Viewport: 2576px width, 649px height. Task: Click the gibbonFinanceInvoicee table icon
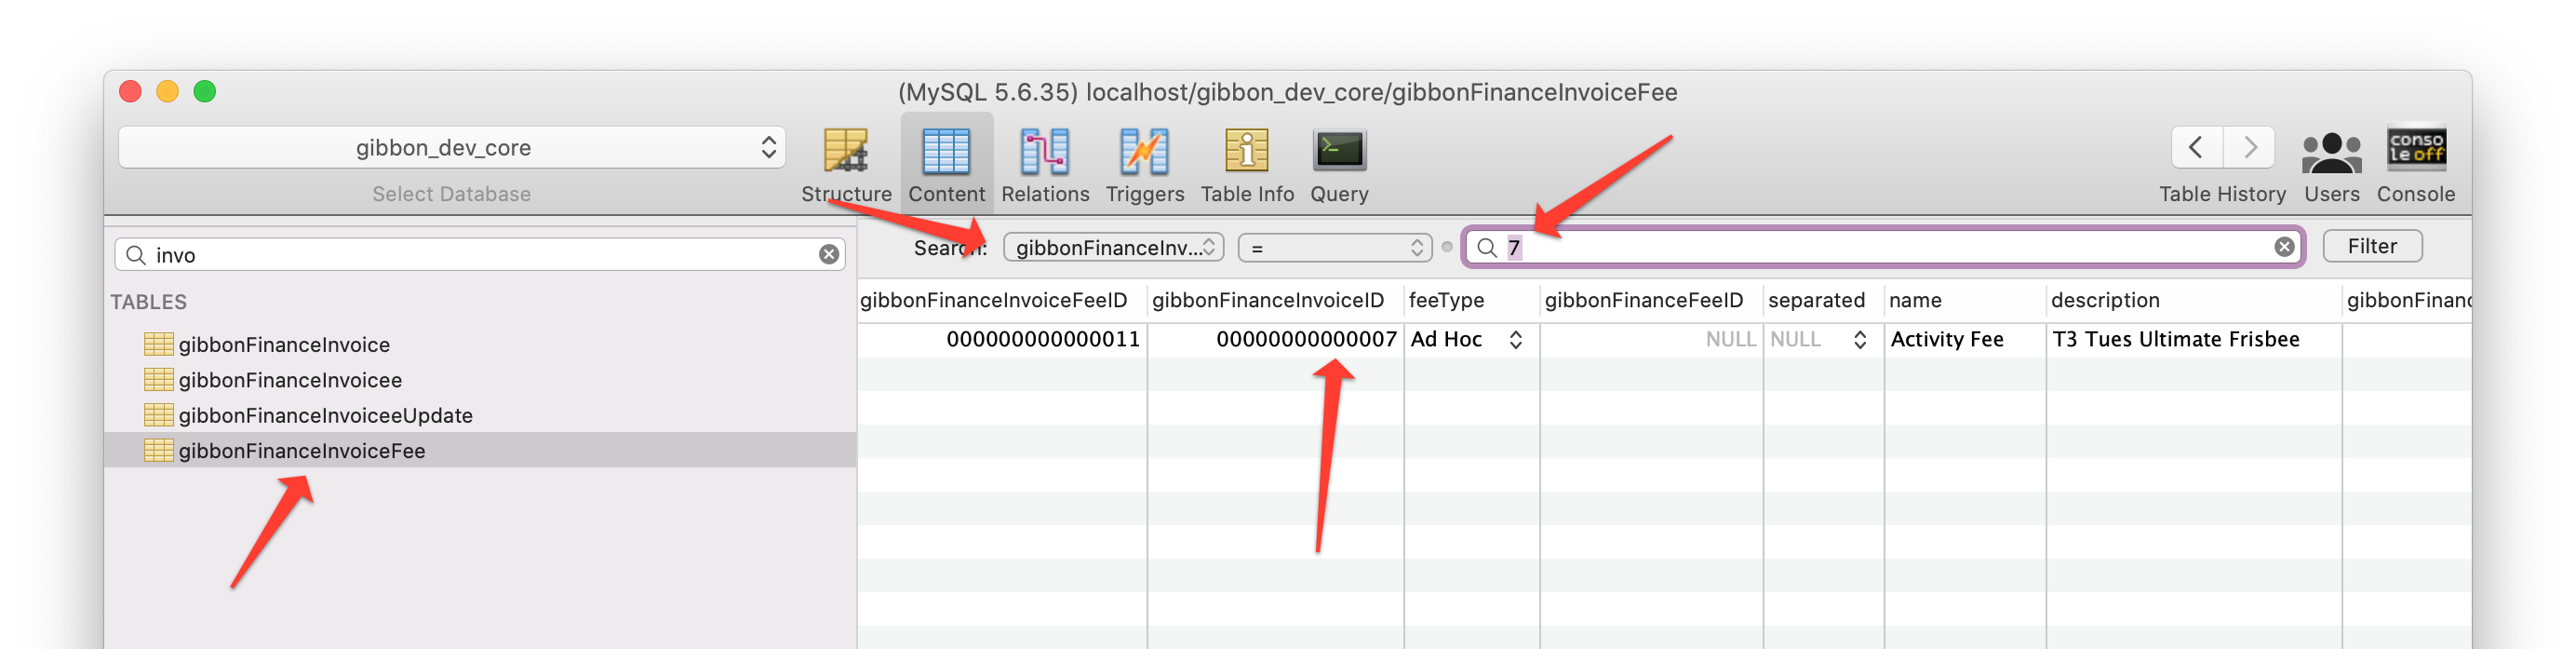click(158, 380)
